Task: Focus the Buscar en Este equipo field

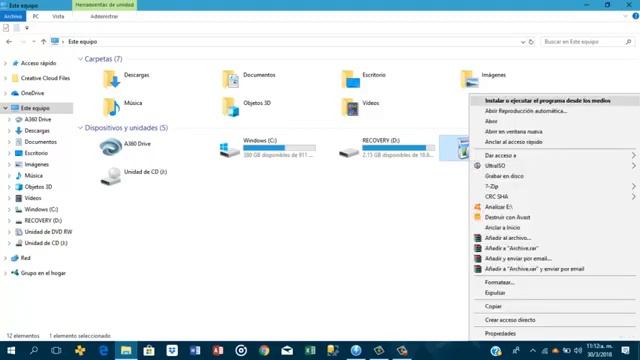Action: click(x=587, y=42)
